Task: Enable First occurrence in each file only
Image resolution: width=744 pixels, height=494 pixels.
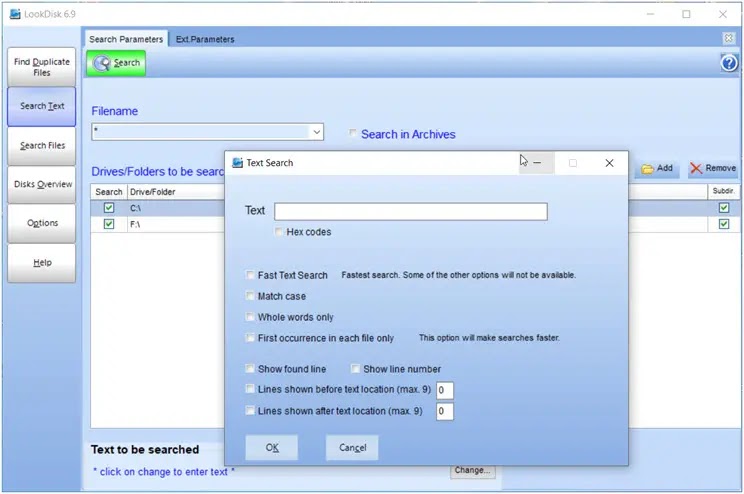Action: pos(250,337)
